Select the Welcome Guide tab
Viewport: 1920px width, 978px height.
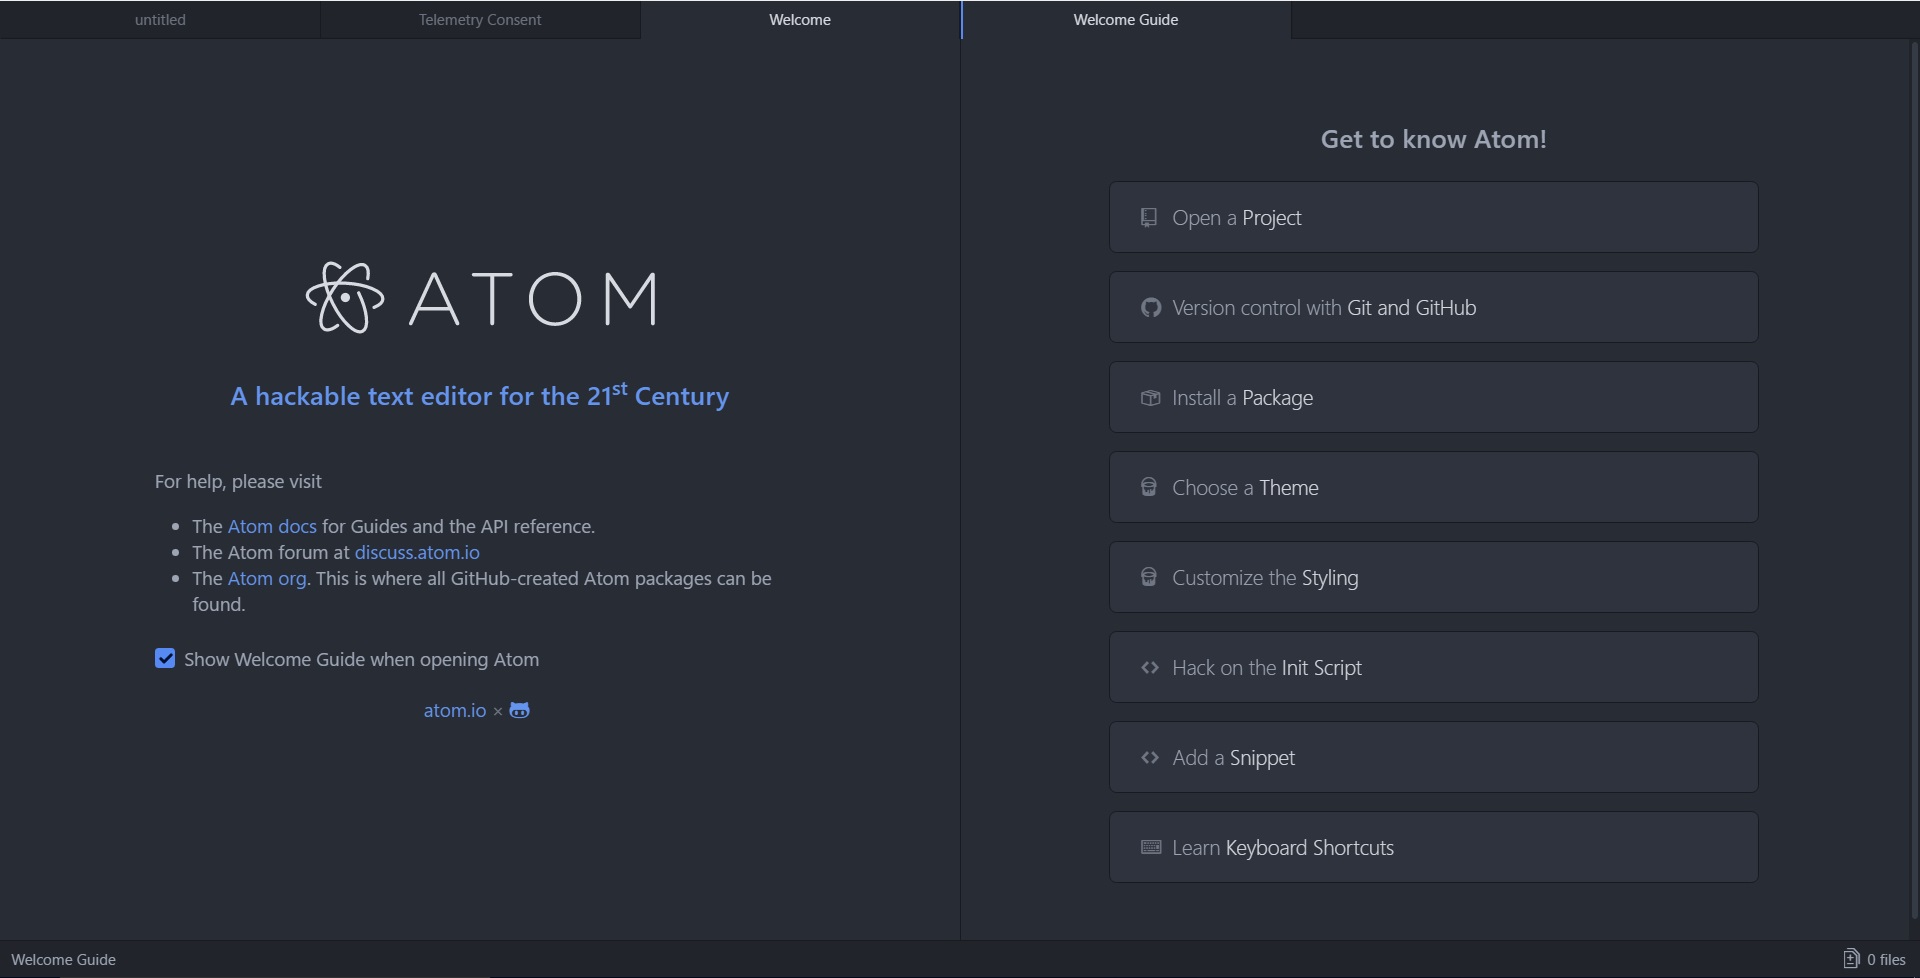point(1126,19)
